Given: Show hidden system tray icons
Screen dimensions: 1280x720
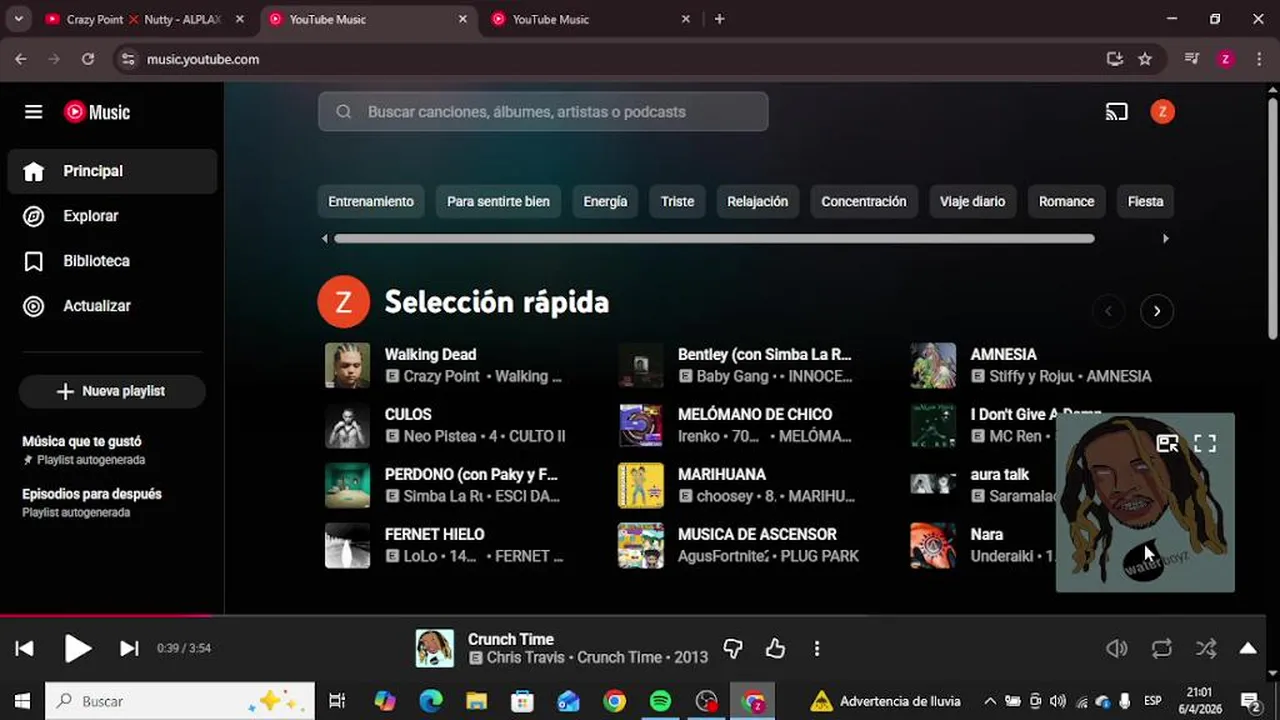Looking at the screenshot, I should point(990,701).
